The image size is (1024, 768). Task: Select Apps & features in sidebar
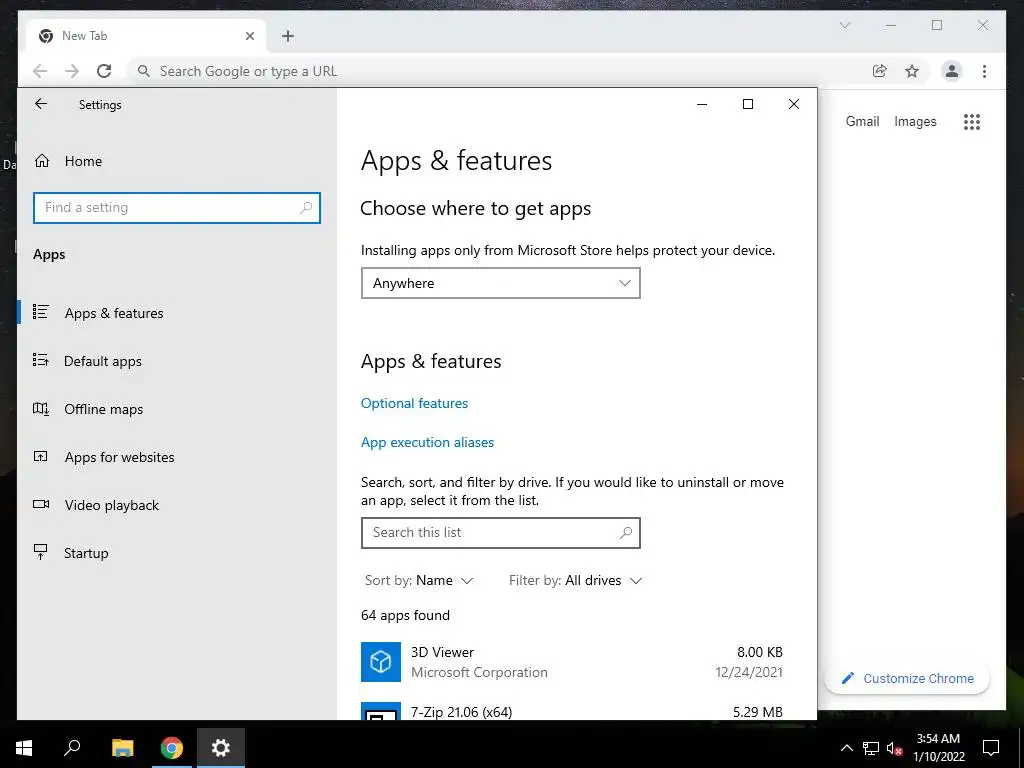pyautogui.click(x=114, y=313)
